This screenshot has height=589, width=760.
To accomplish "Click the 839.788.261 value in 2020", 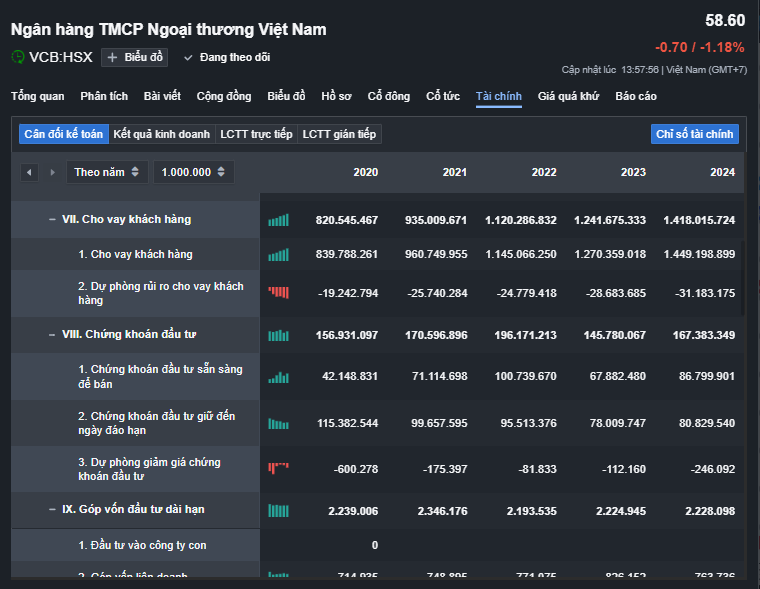I will pos(347,254).
